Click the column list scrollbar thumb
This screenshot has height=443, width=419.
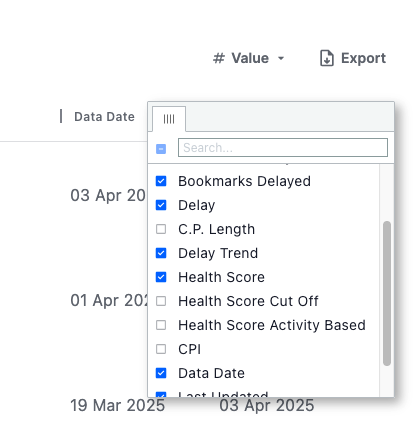387,293
